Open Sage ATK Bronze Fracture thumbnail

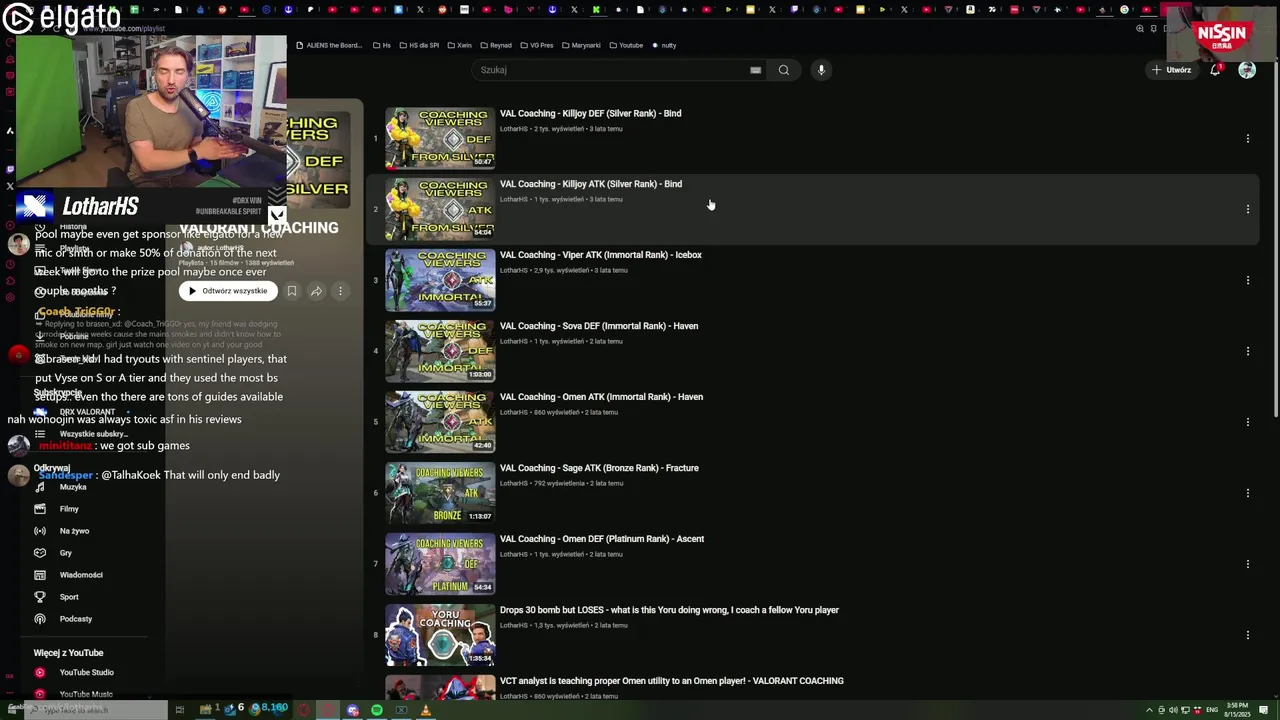point(440,493)
